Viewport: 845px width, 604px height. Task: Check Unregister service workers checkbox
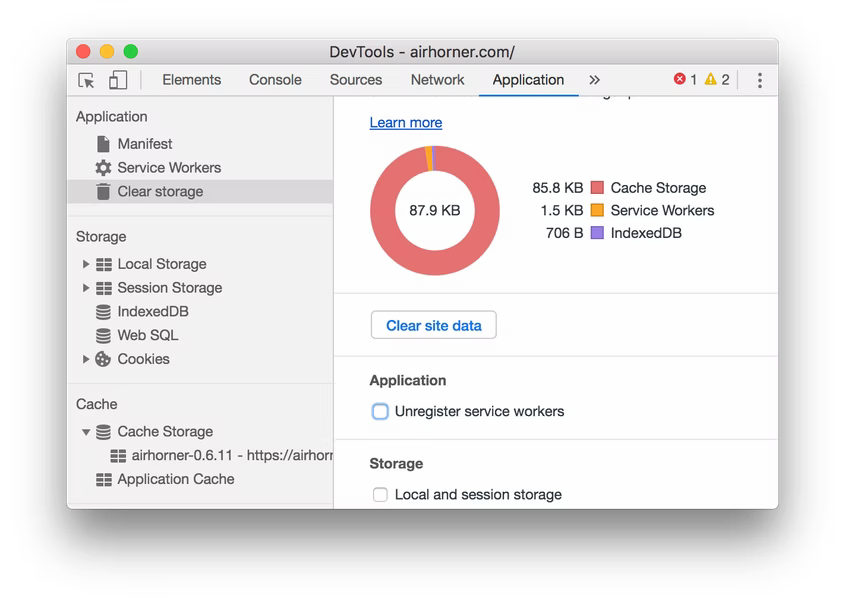click(x=380, y=411)
